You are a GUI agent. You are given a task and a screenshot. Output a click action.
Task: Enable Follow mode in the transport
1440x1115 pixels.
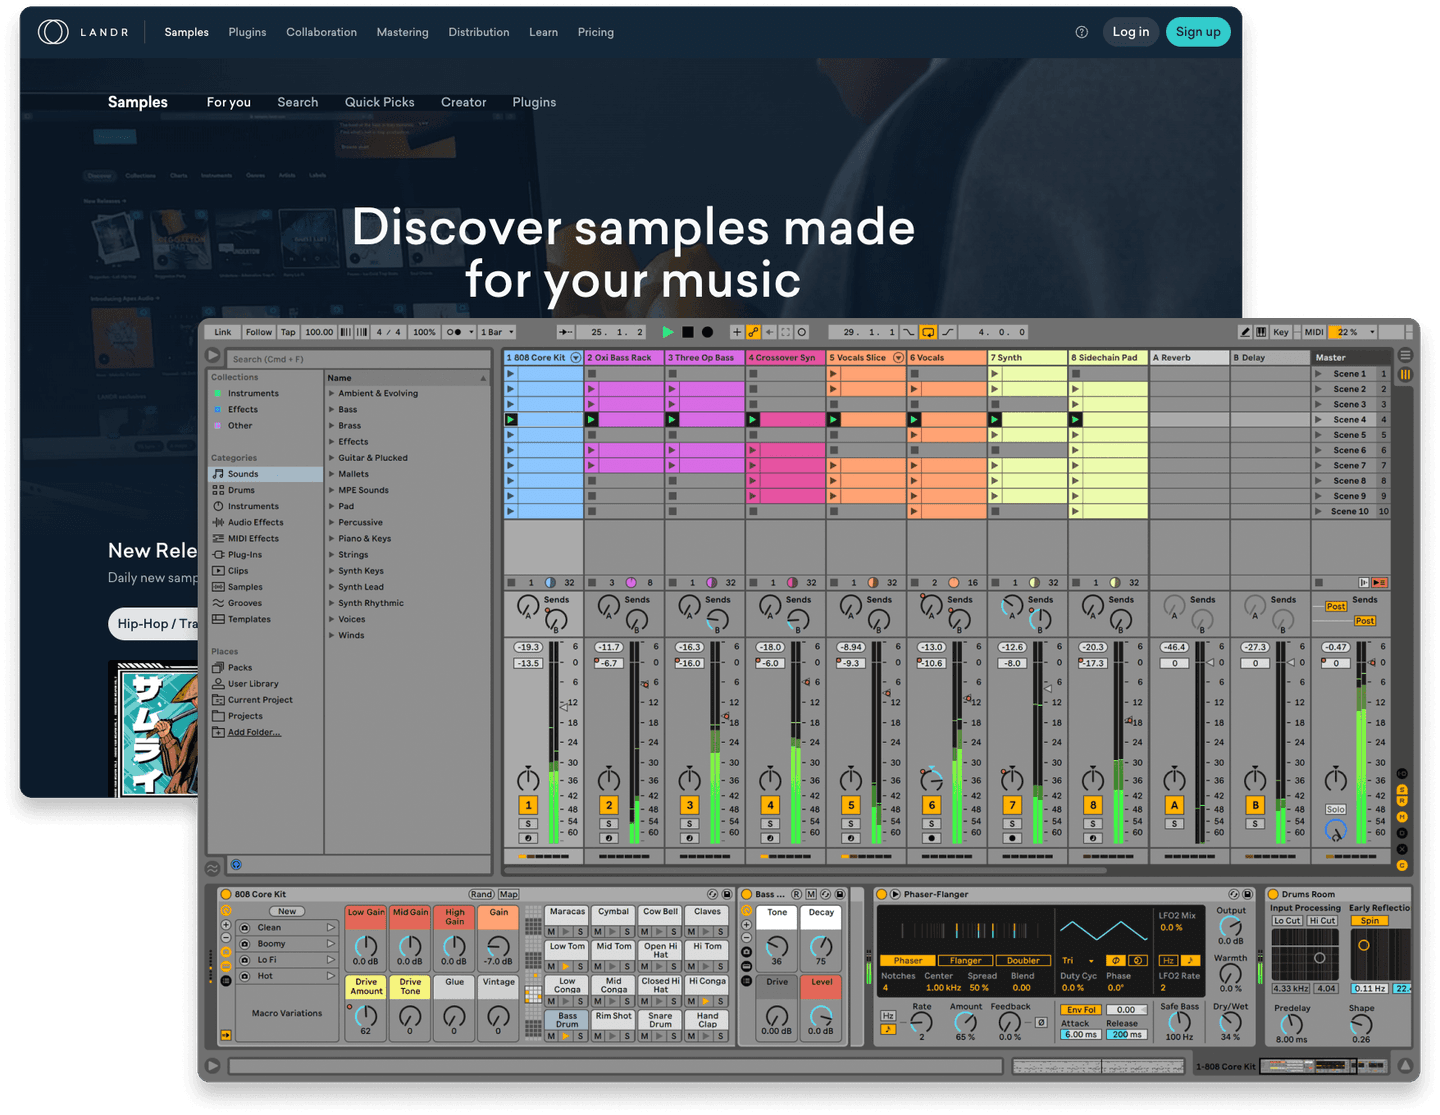coord(258,331)
